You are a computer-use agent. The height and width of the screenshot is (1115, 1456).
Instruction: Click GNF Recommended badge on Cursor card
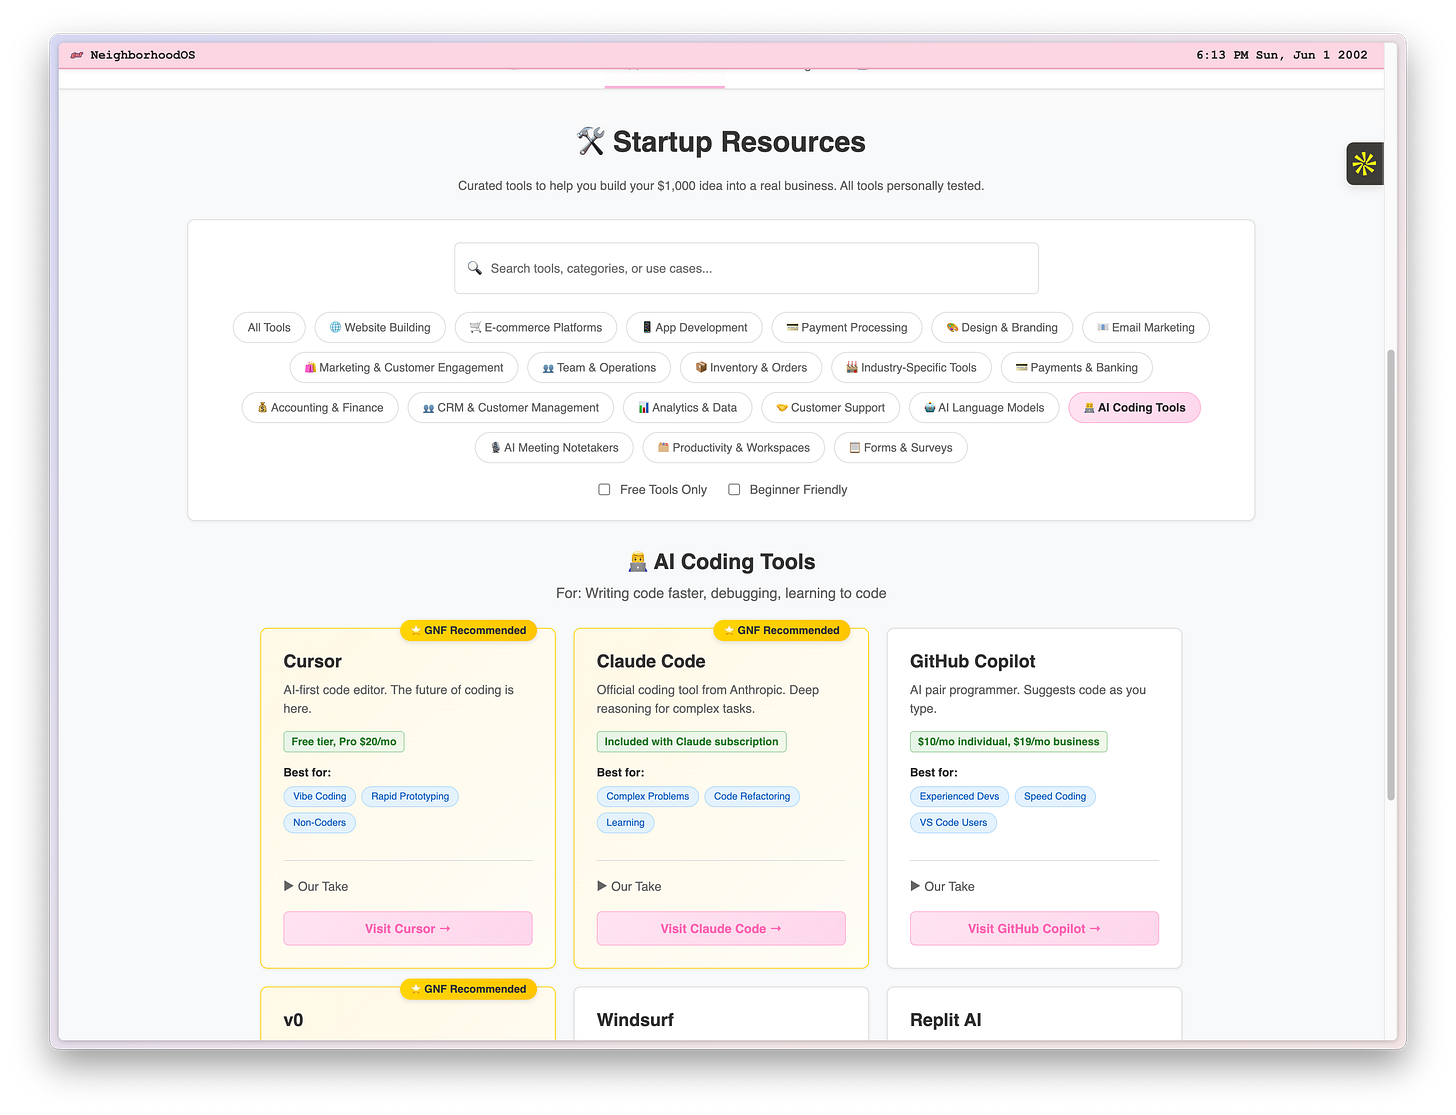469,630
